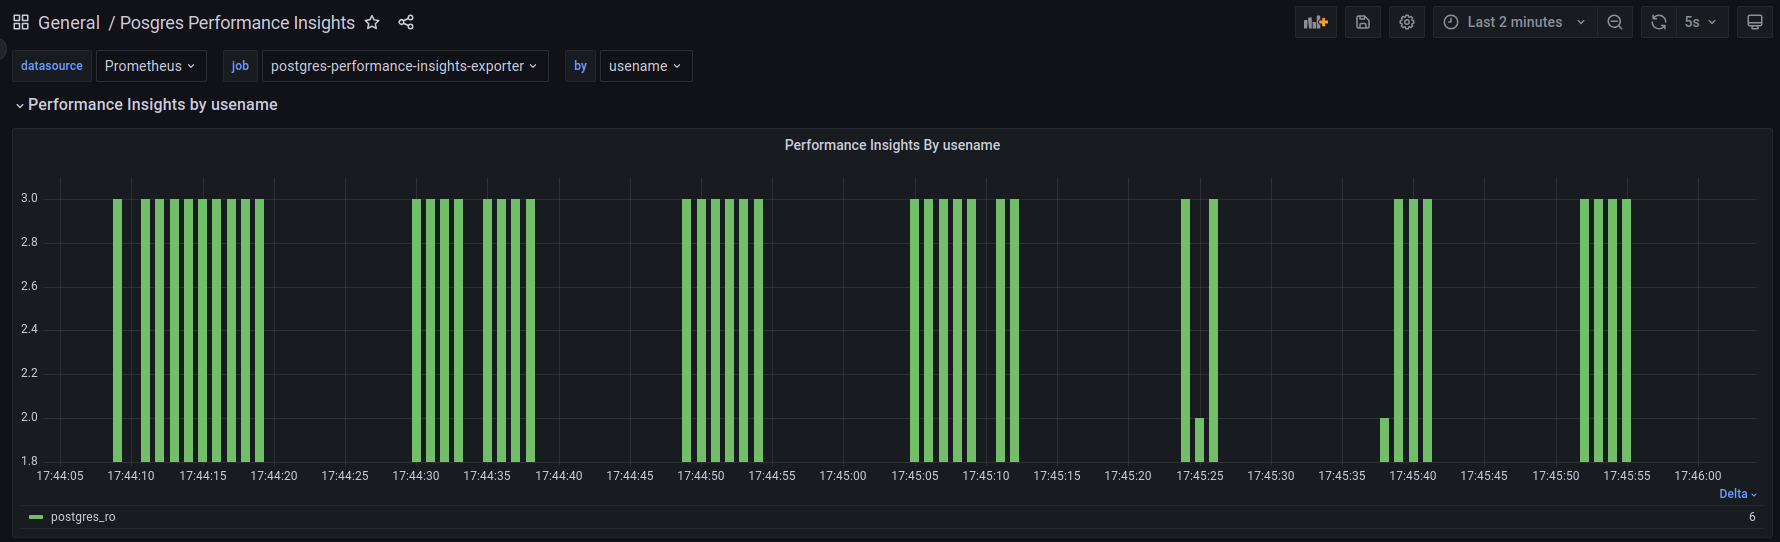Click the dashboard grid icon

(21, 22)
